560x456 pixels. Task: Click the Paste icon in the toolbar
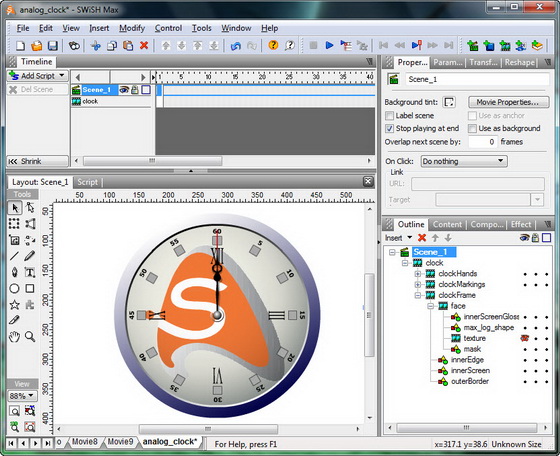tap(128, 46)
